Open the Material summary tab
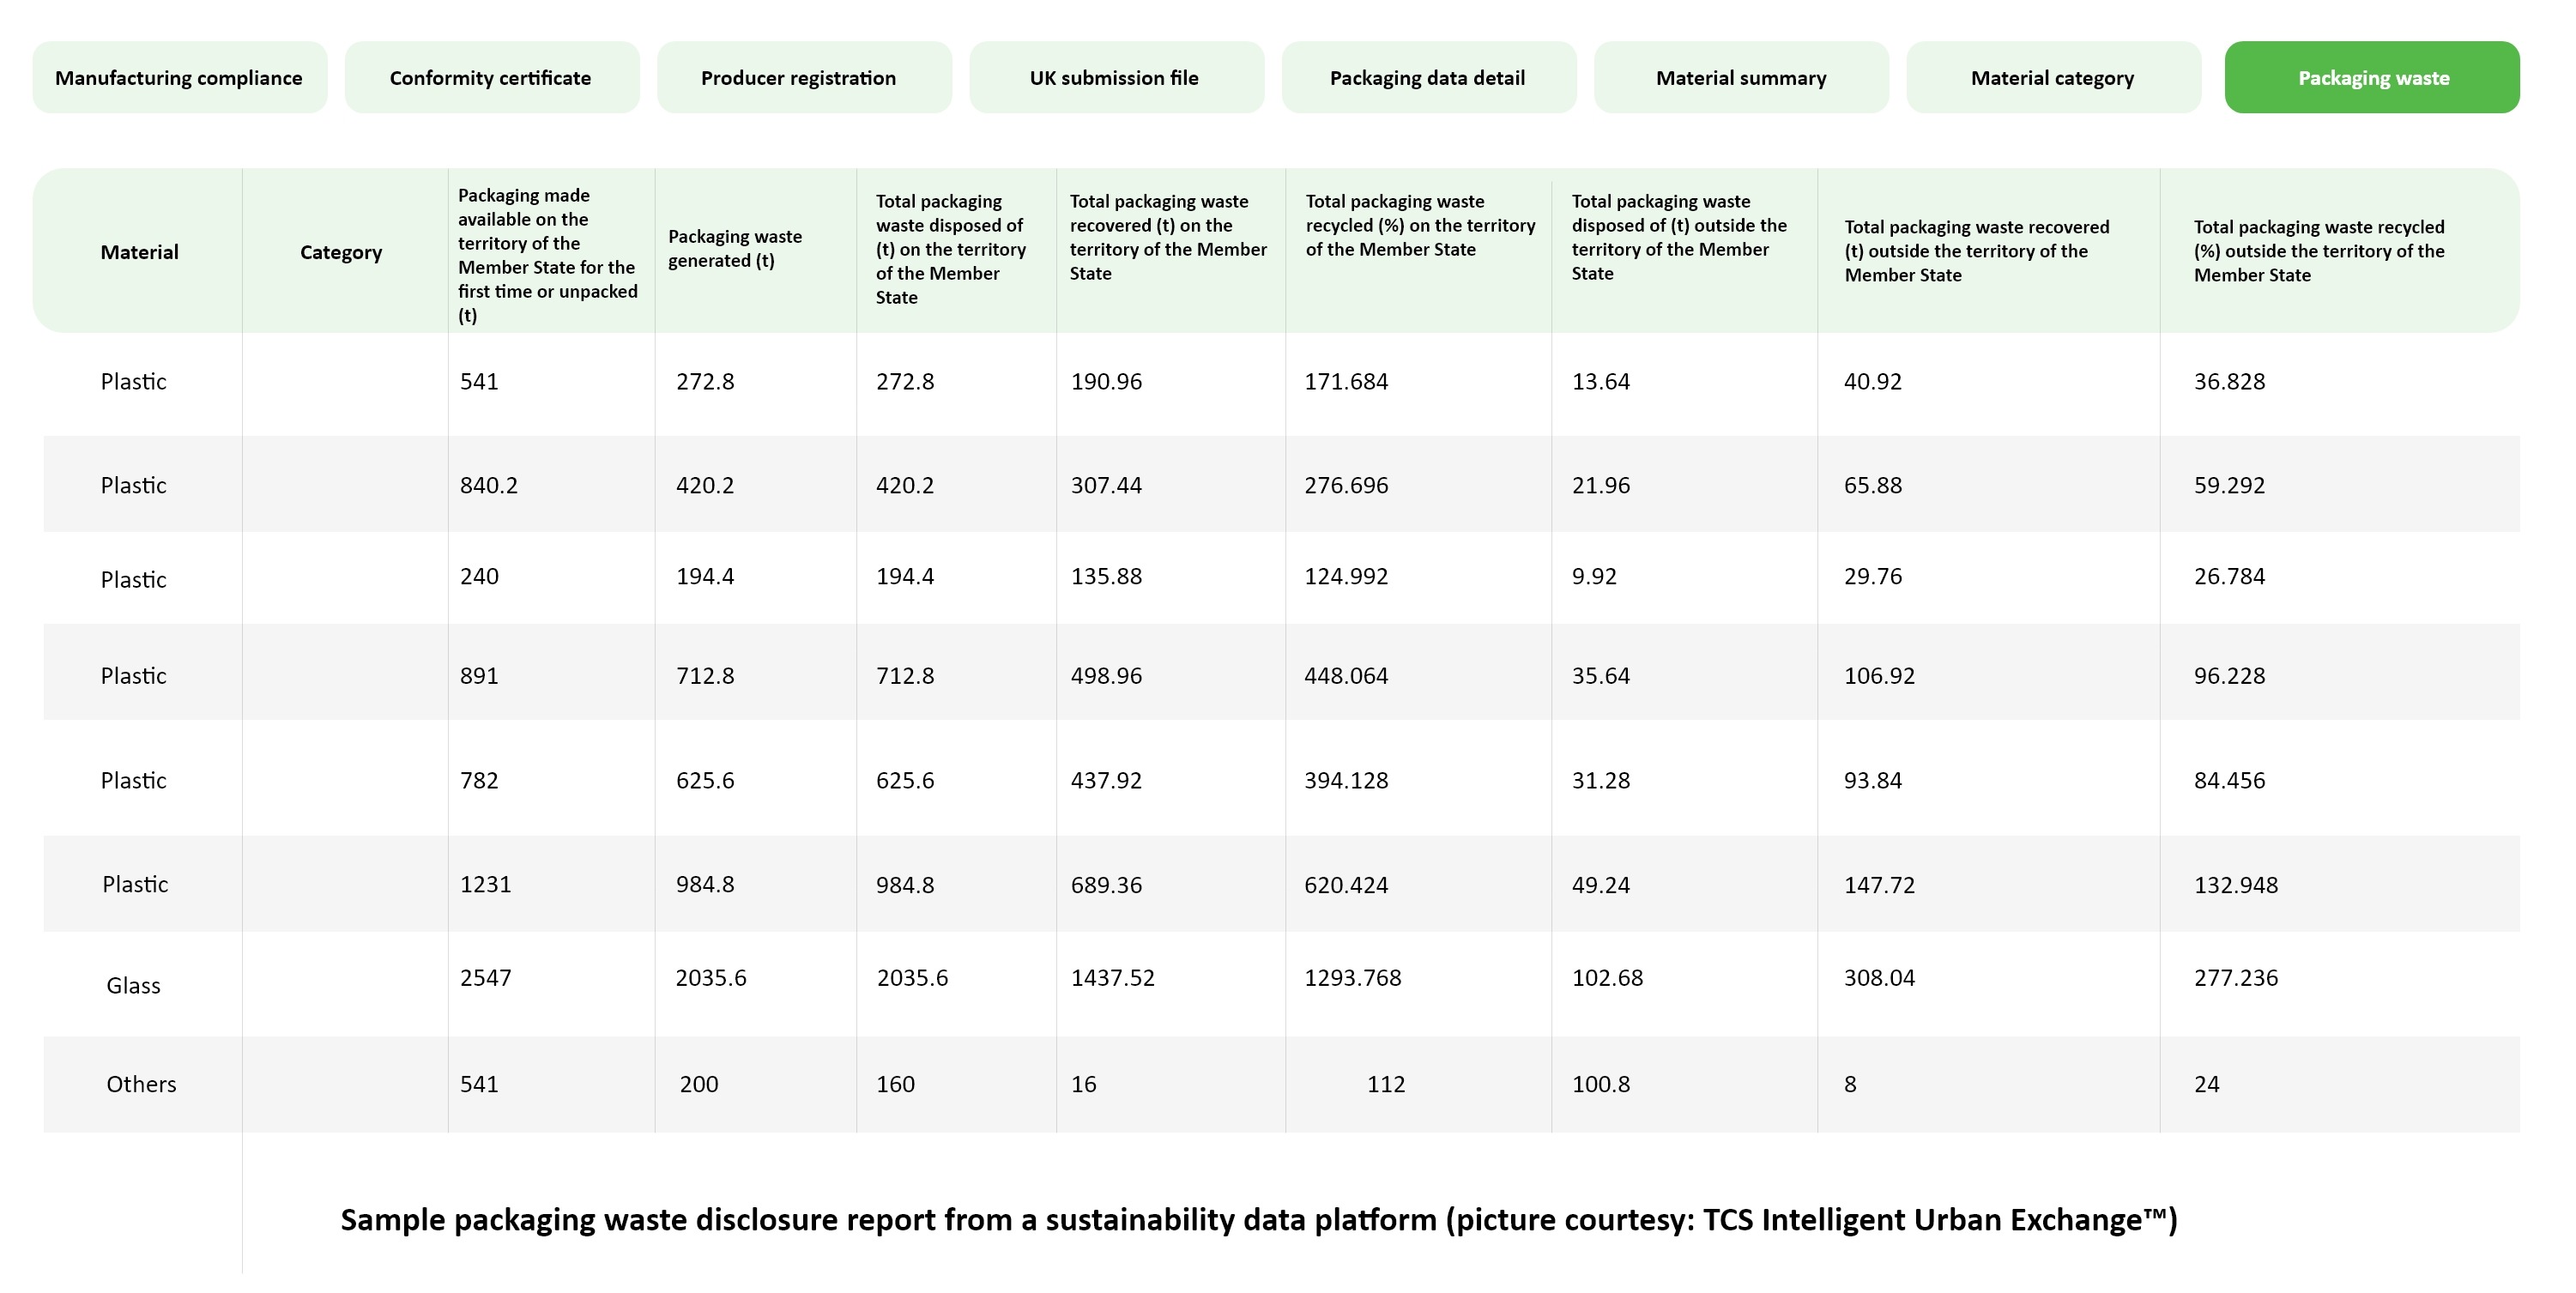This screenshot has height=1293, width=2576. (1742, 77)
